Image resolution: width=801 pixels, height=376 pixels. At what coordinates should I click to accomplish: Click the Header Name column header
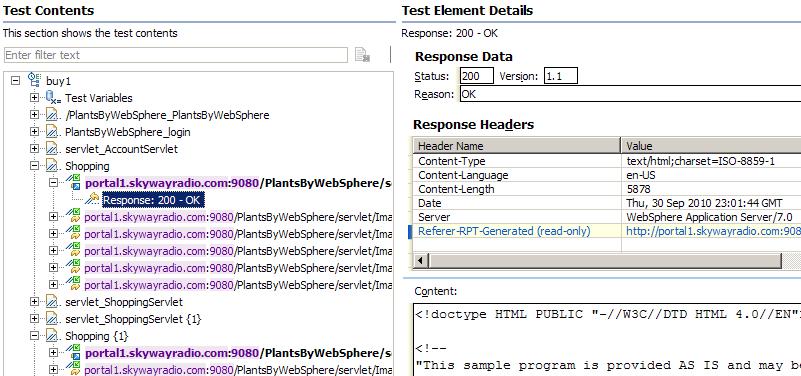[516, 146]
